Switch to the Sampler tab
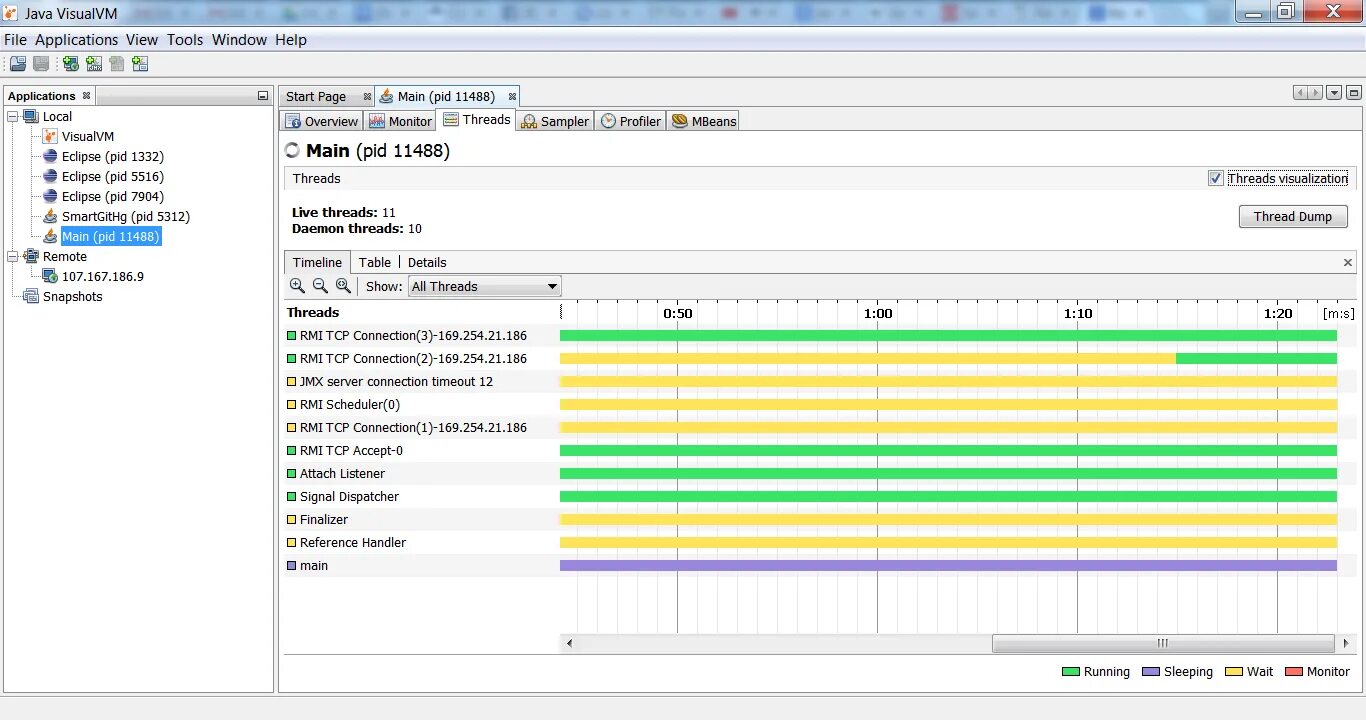1366x720 pixels. (556, 121)
